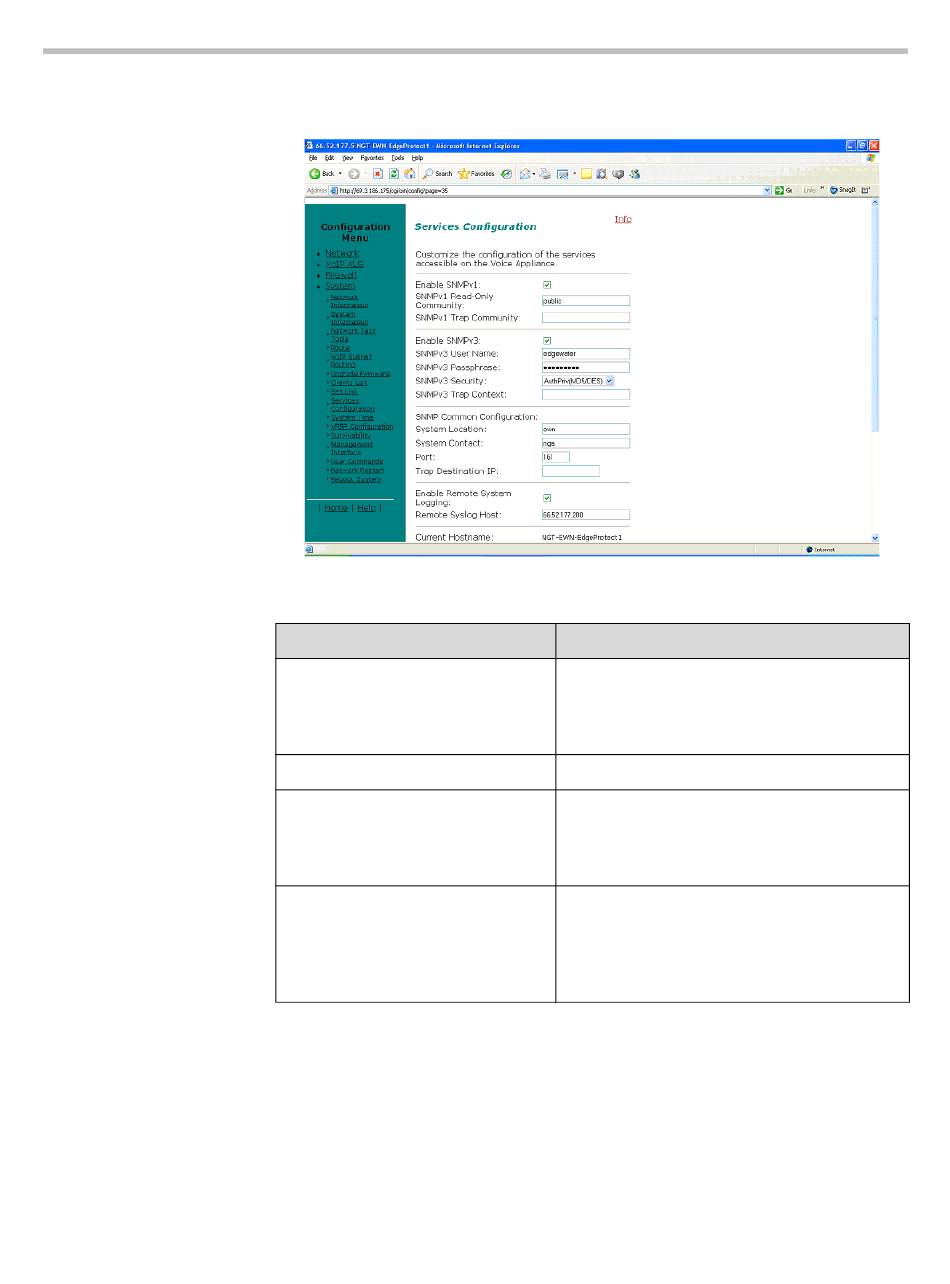The height and width of the screenshot is (1284, 950).
Task: Open the Help menu
Action: (x=417, y=158)
